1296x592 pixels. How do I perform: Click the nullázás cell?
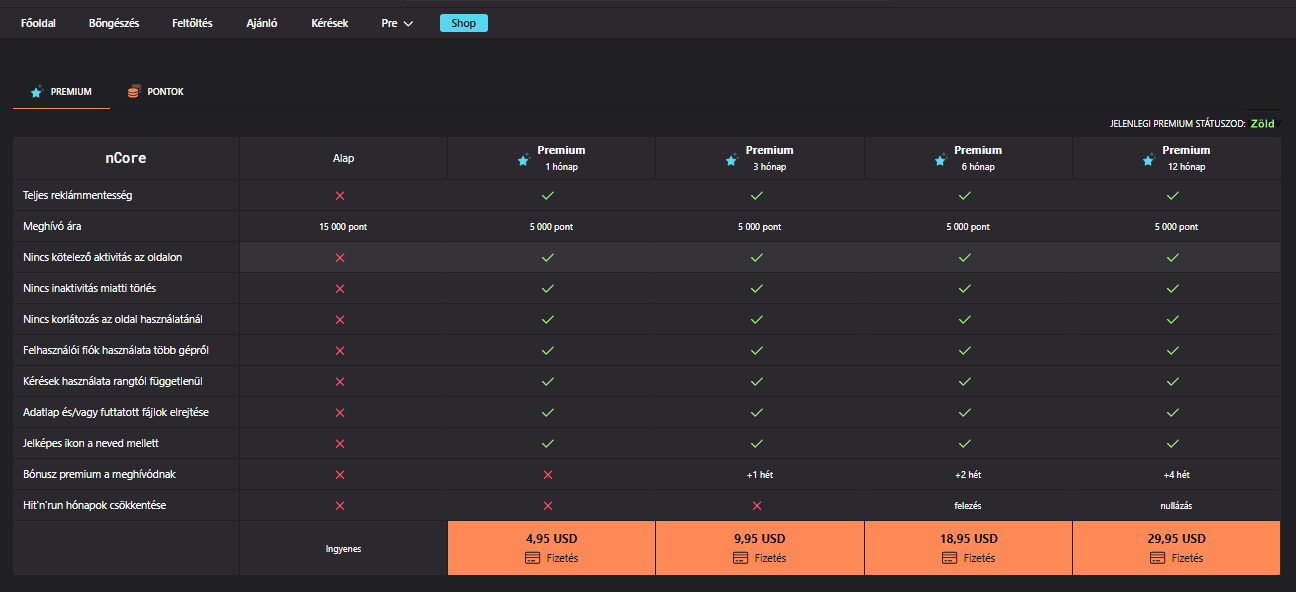point(1176,506)
